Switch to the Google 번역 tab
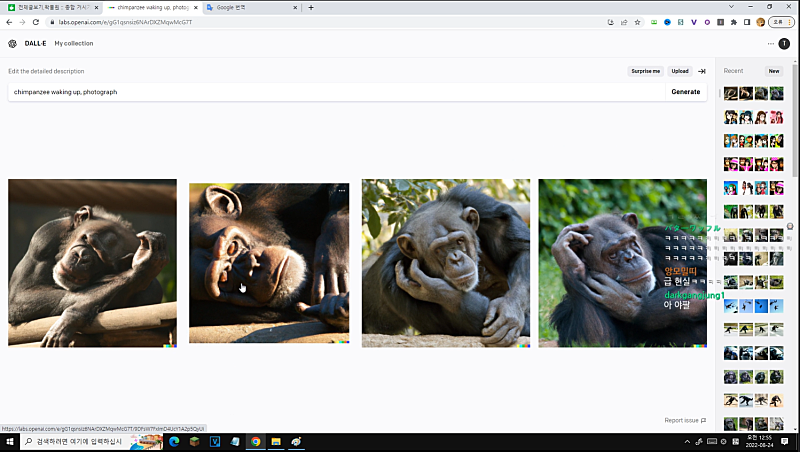Screen dimensions: 800x452 click(x=250, y=7)
